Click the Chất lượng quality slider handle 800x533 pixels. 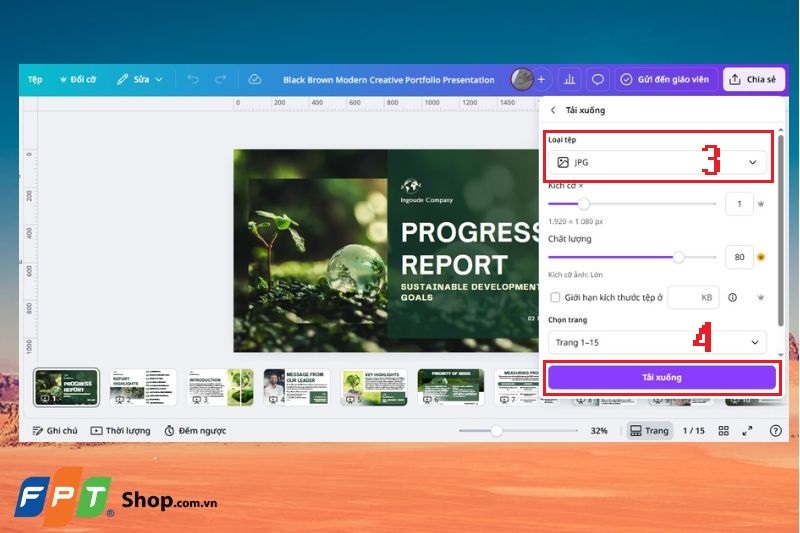point(678,257)
